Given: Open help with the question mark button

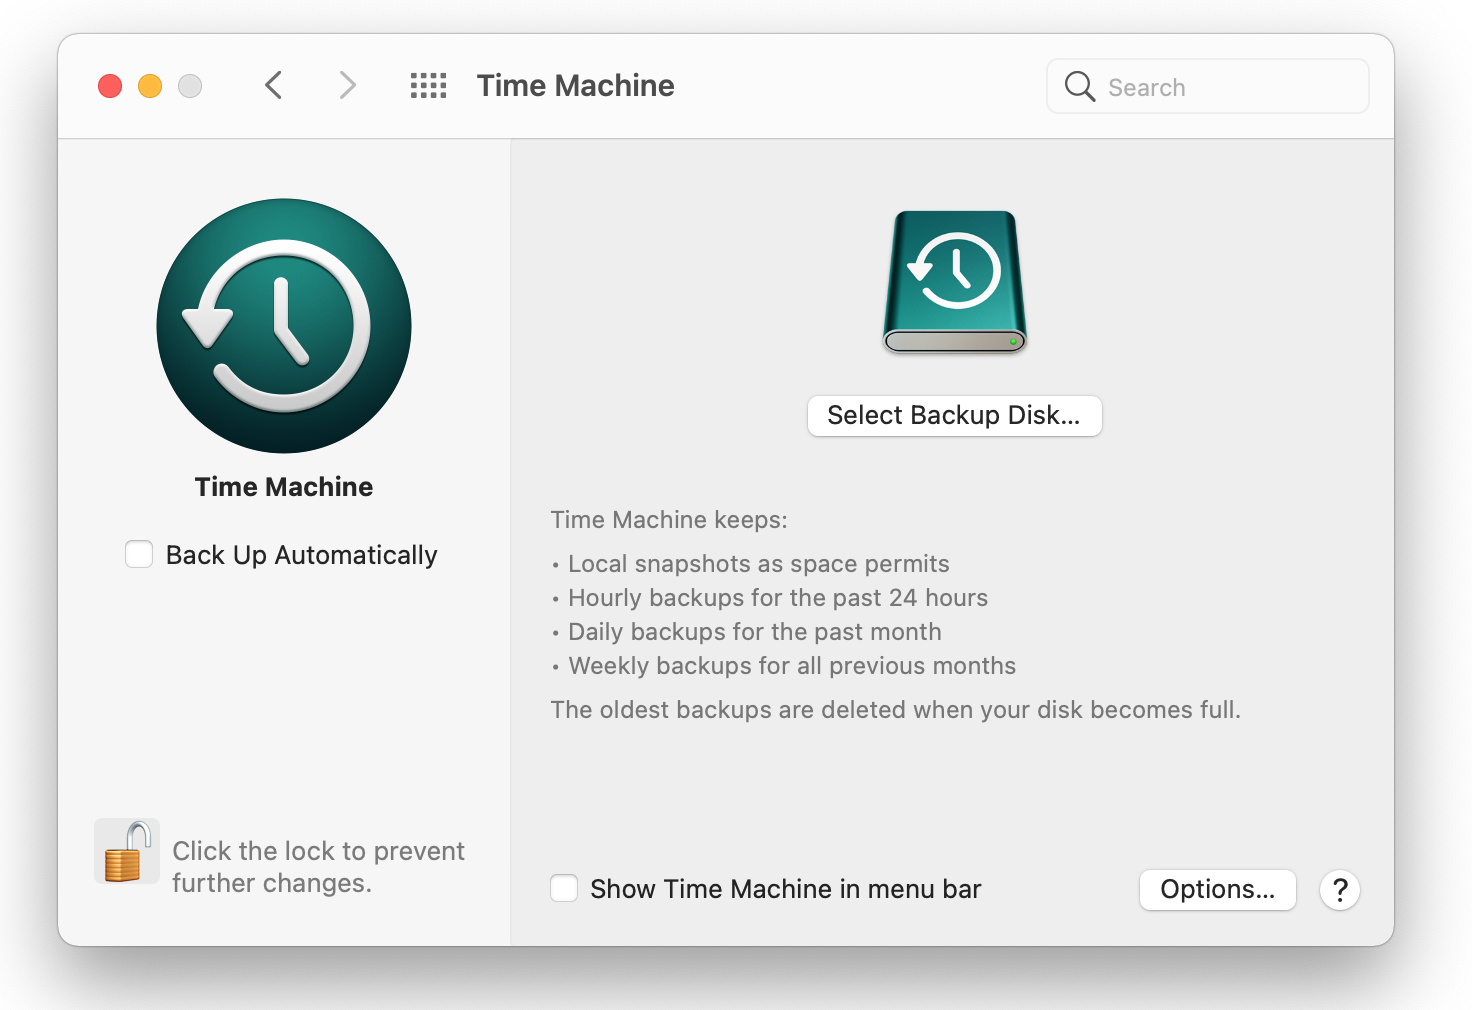Looking at the screenshot, I should tap(1340, 889).
